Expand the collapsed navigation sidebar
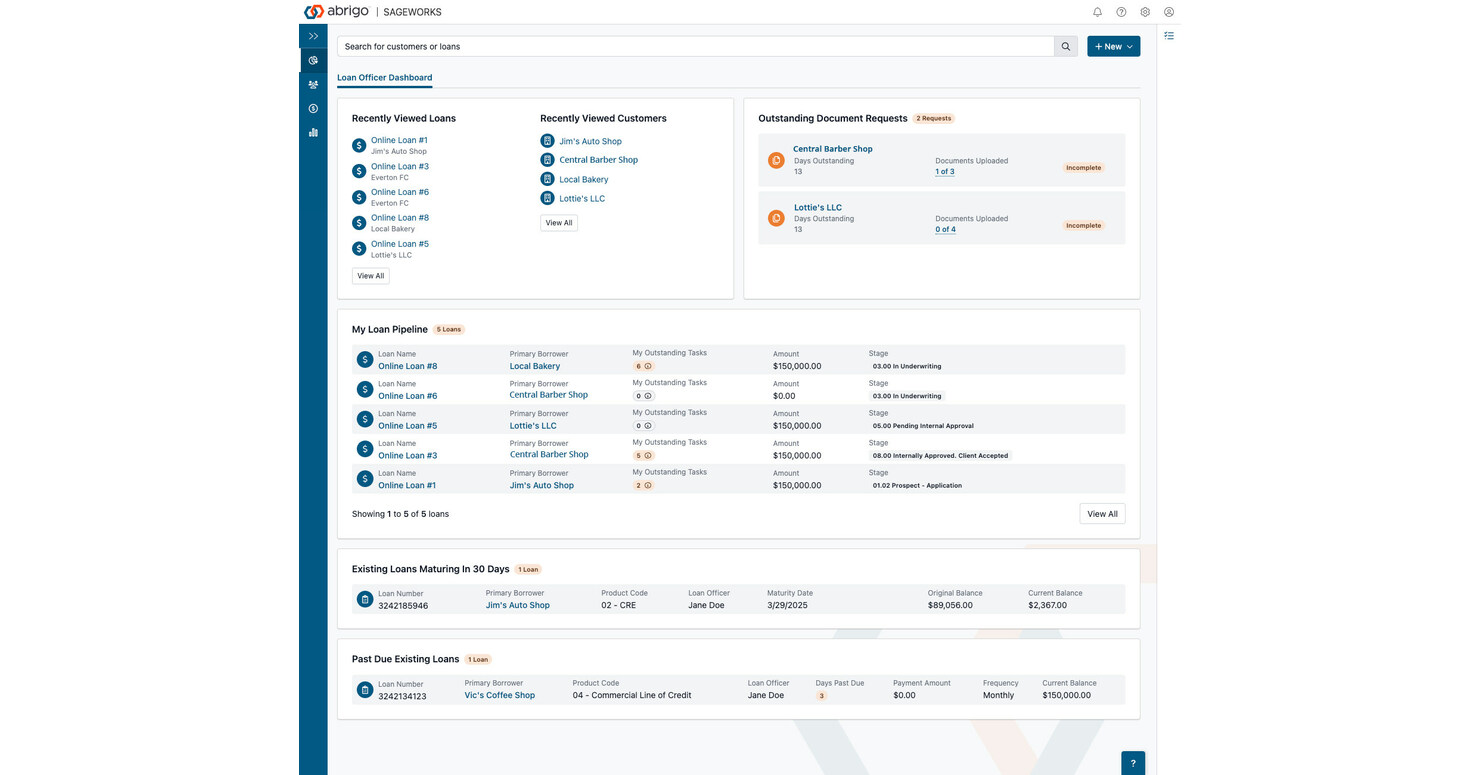1480x775 pixels. tap(313, 35)
